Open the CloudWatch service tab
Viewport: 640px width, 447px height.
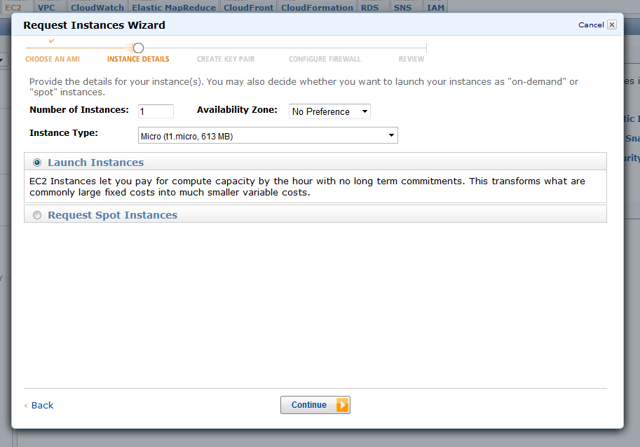pos(97,7)
